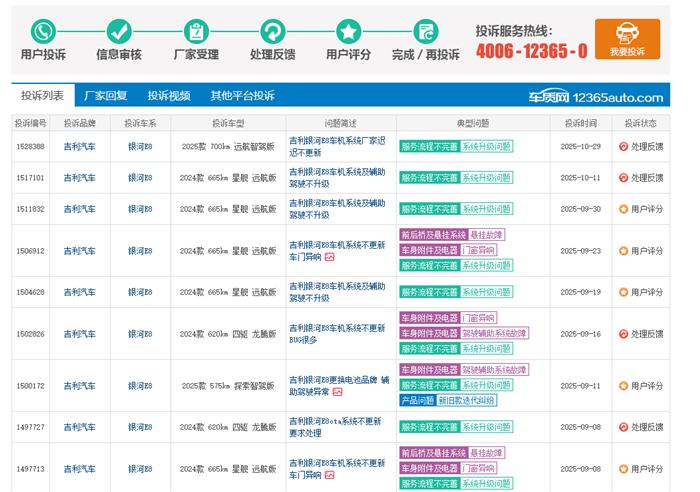This screenshot has width=700, height=492.
Task: Select the 其他平台投诉 tab
Action: pos(242,96)
